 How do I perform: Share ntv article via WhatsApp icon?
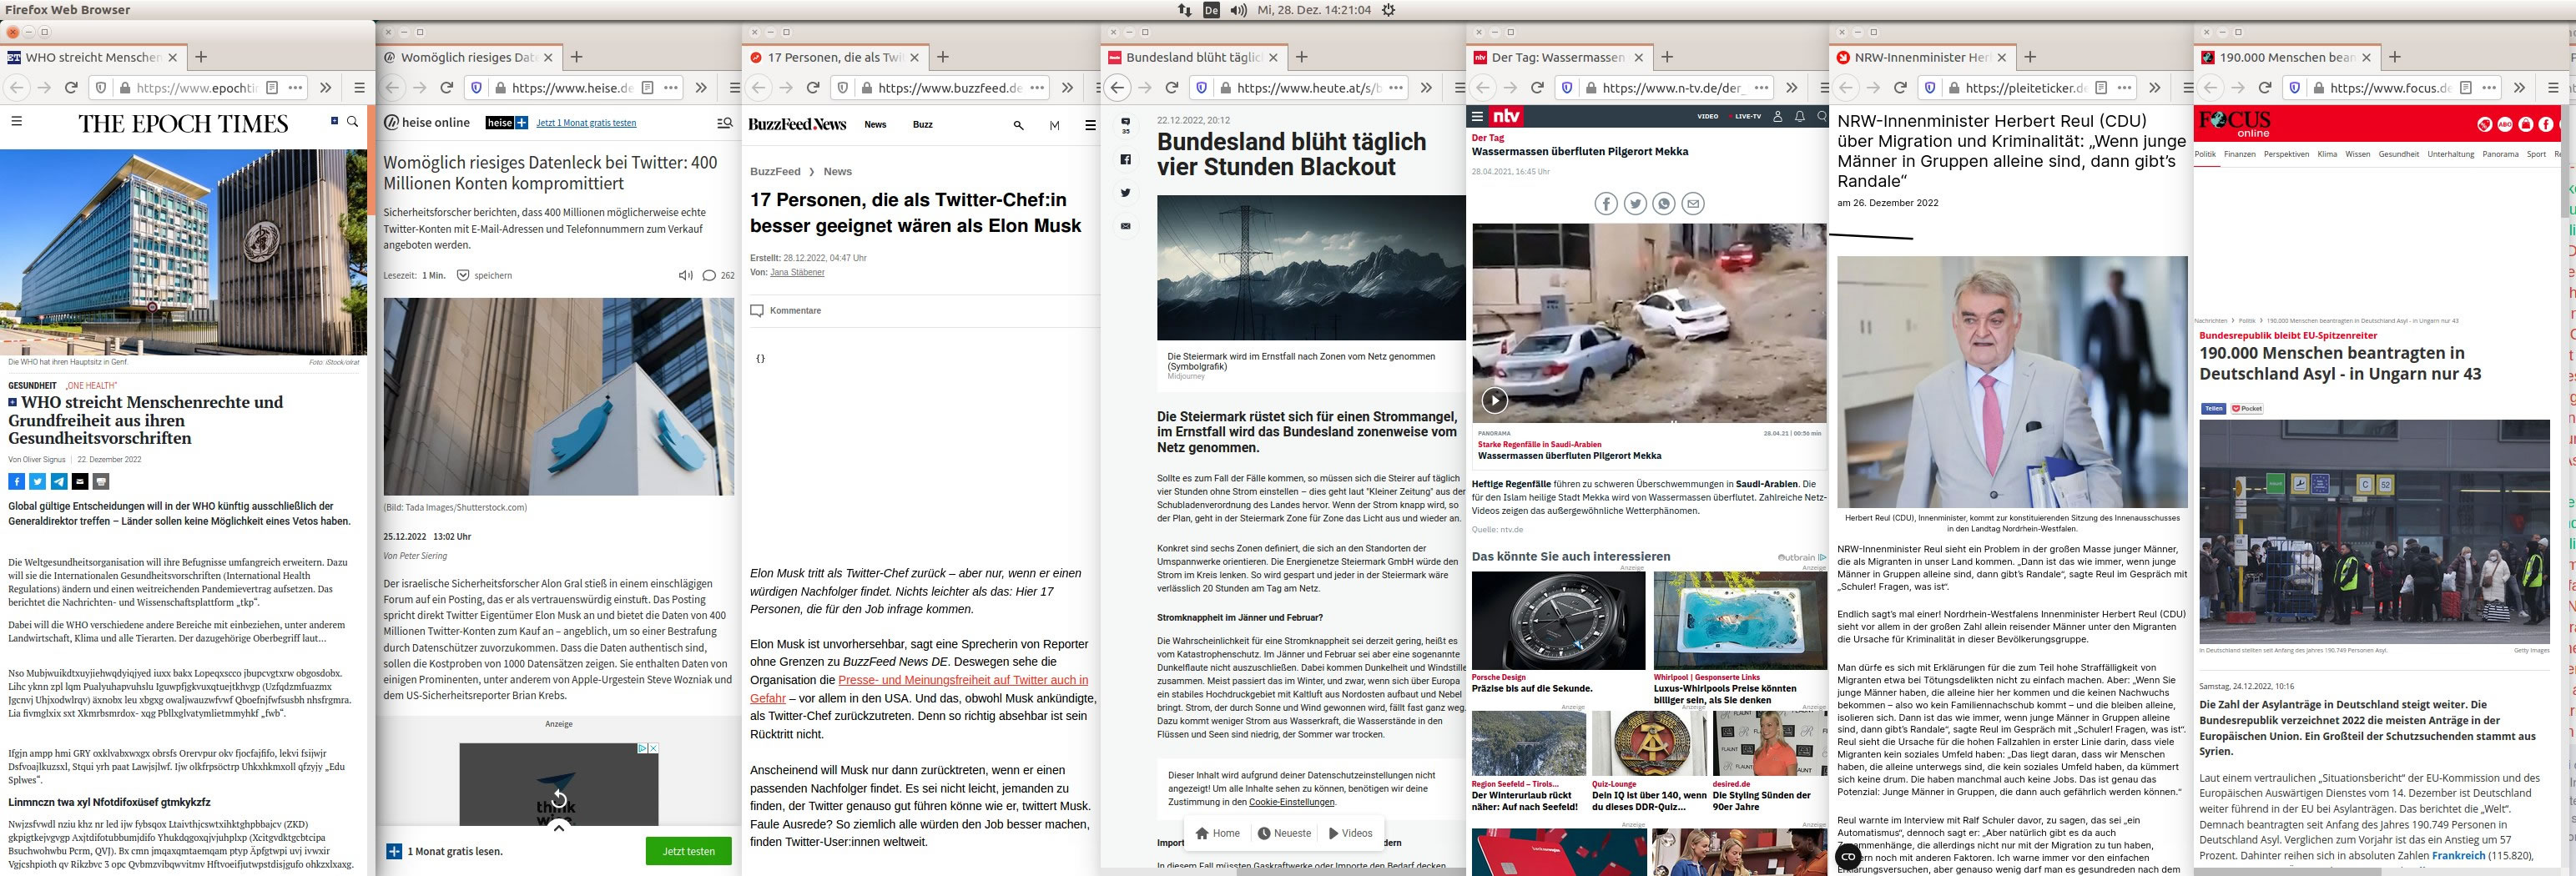click(x=1664, y=204)
